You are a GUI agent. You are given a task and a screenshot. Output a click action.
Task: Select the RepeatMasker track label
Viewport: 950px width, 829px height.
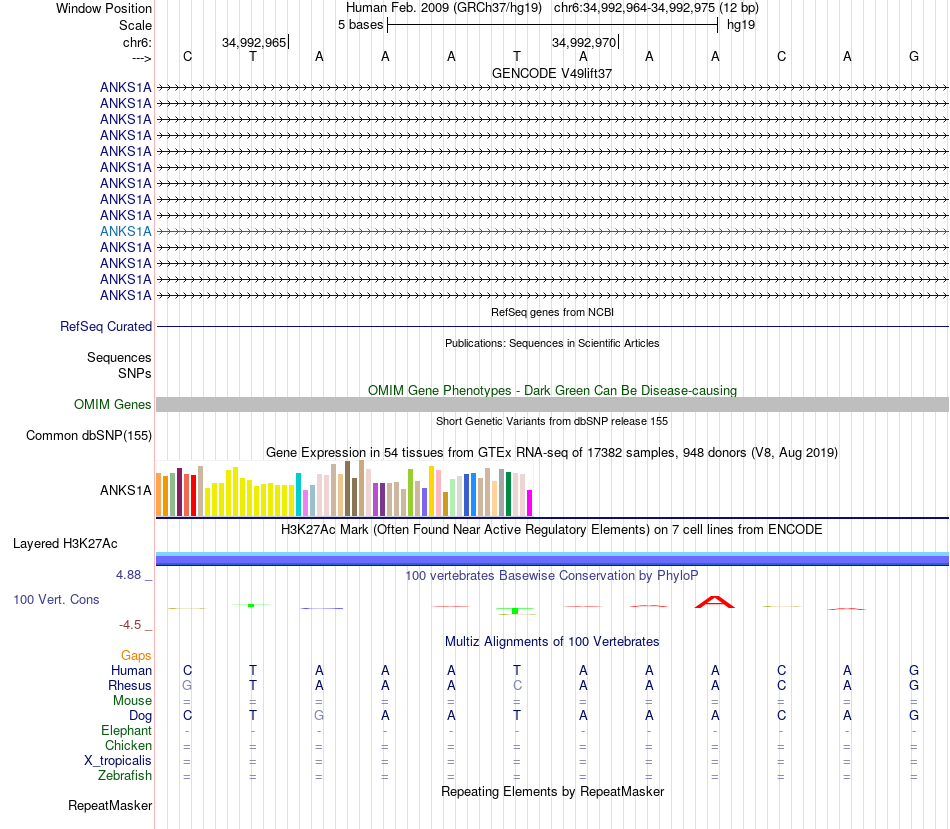click(x=110, y=806)
